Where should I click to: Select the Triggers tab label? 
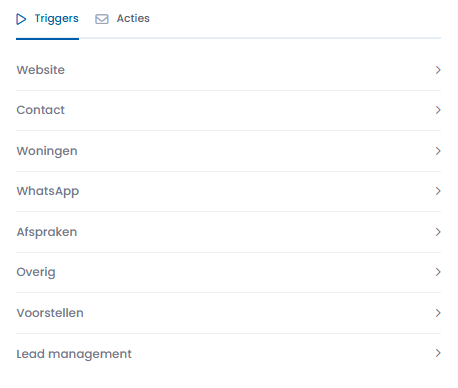point(56,18)
